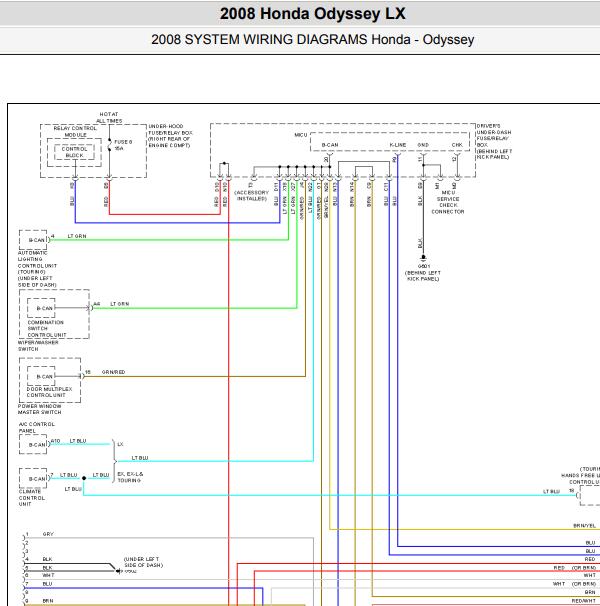
Task: Select the "AUTOMATIC LIGHTING CONTROL UNIT" label
Action: [x=38, y=269]
